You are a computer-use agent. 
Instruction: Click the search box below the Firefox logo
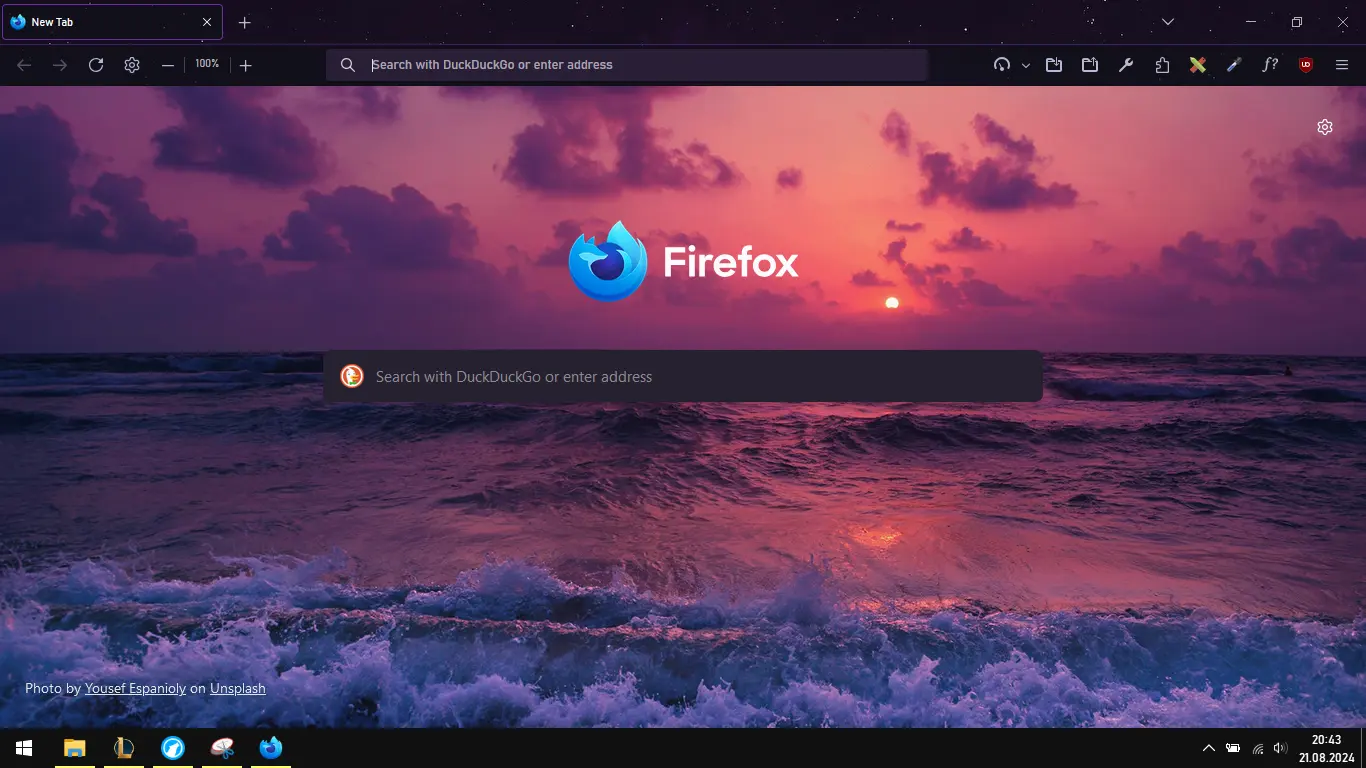683,377
